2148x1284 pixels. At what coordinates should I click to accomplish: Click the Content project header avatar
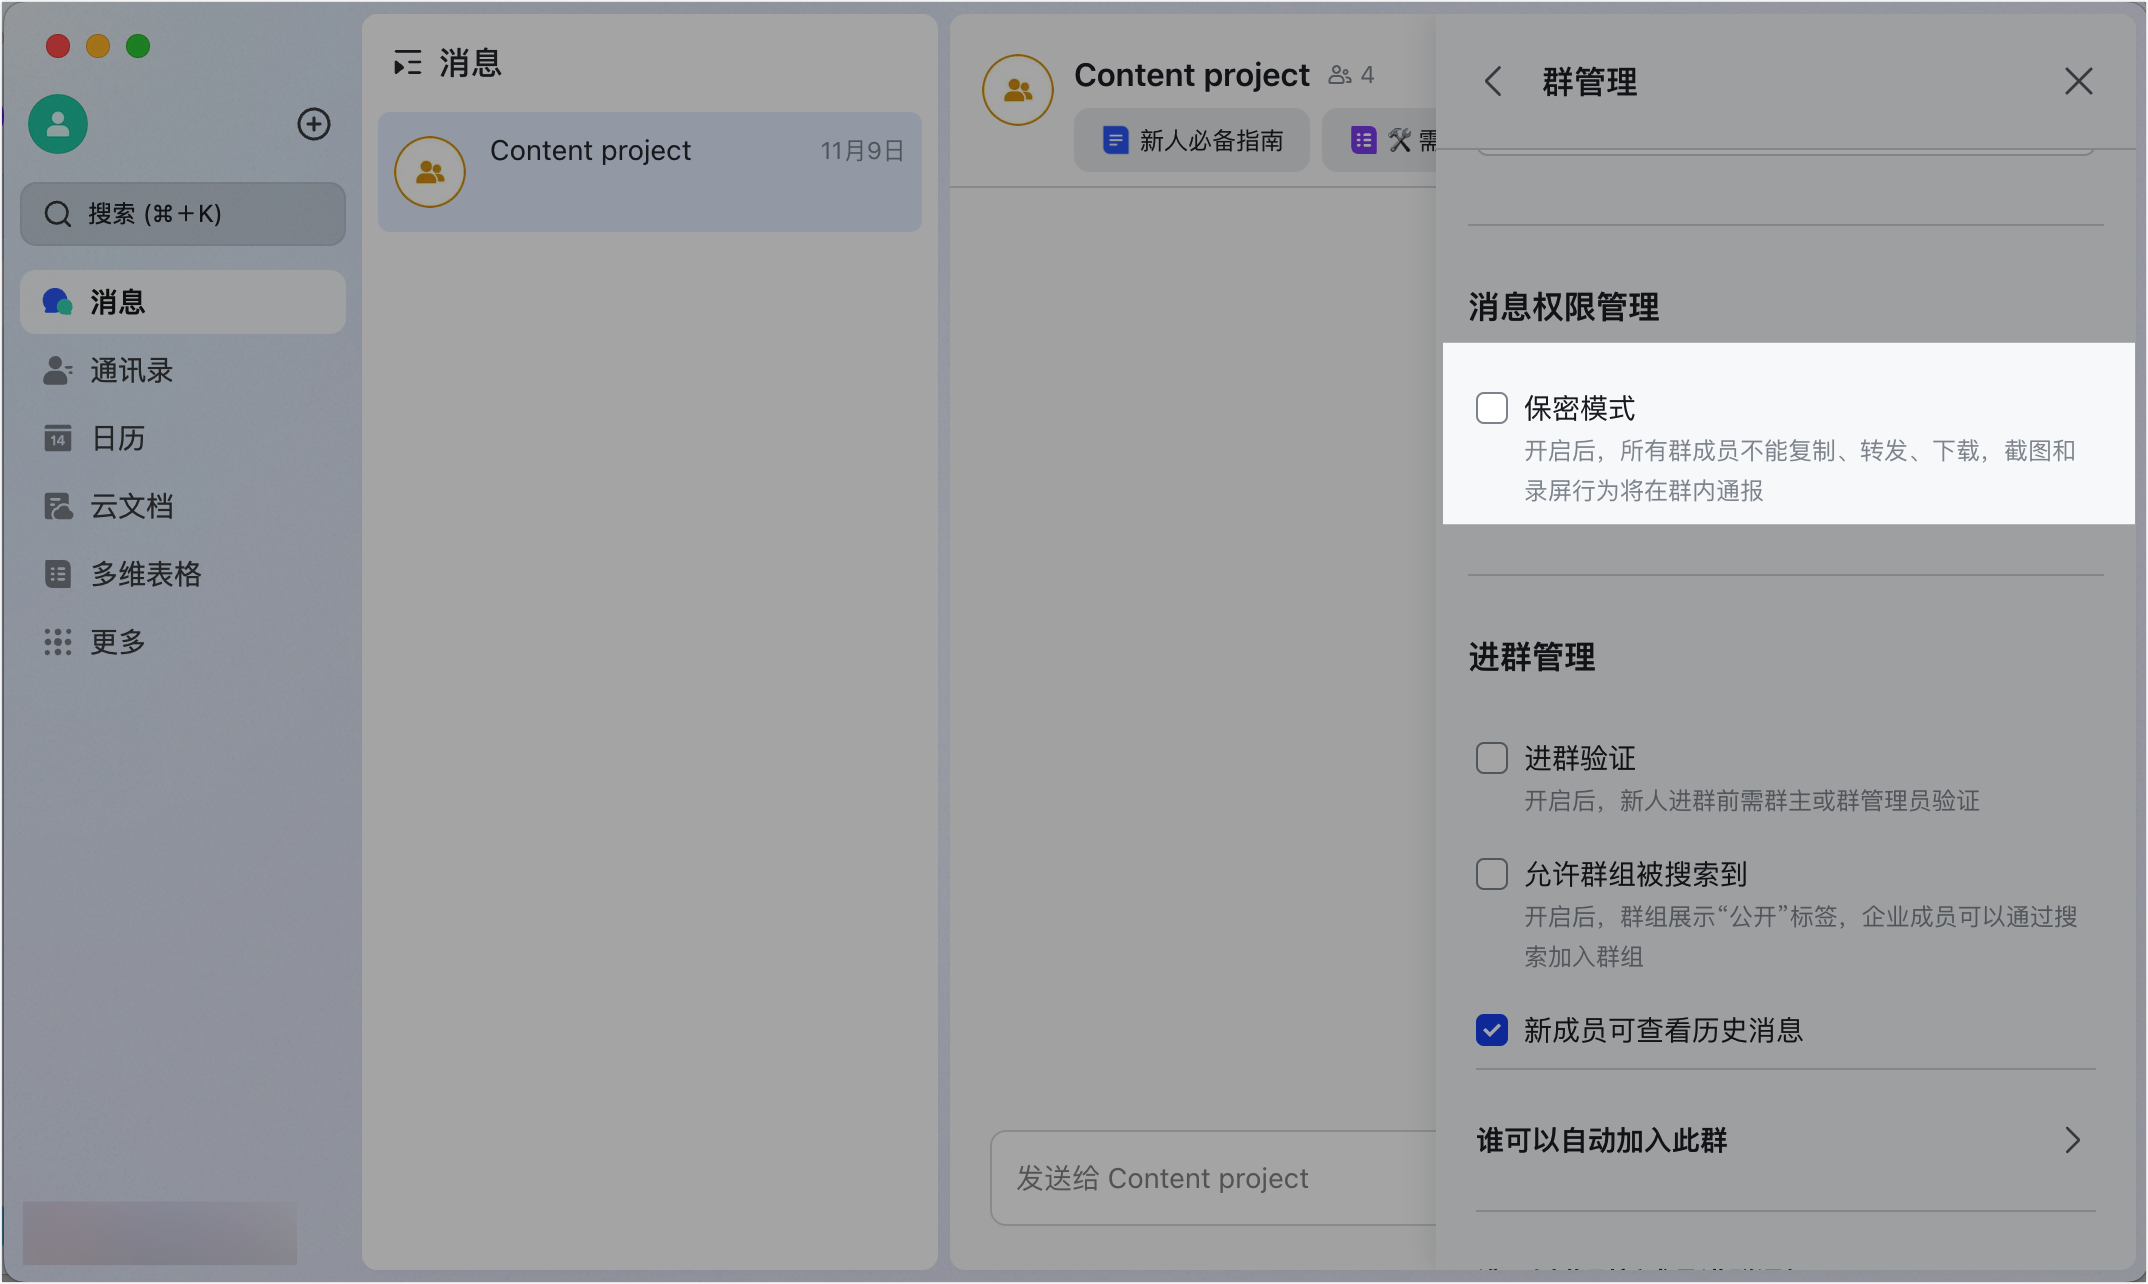1017,90
